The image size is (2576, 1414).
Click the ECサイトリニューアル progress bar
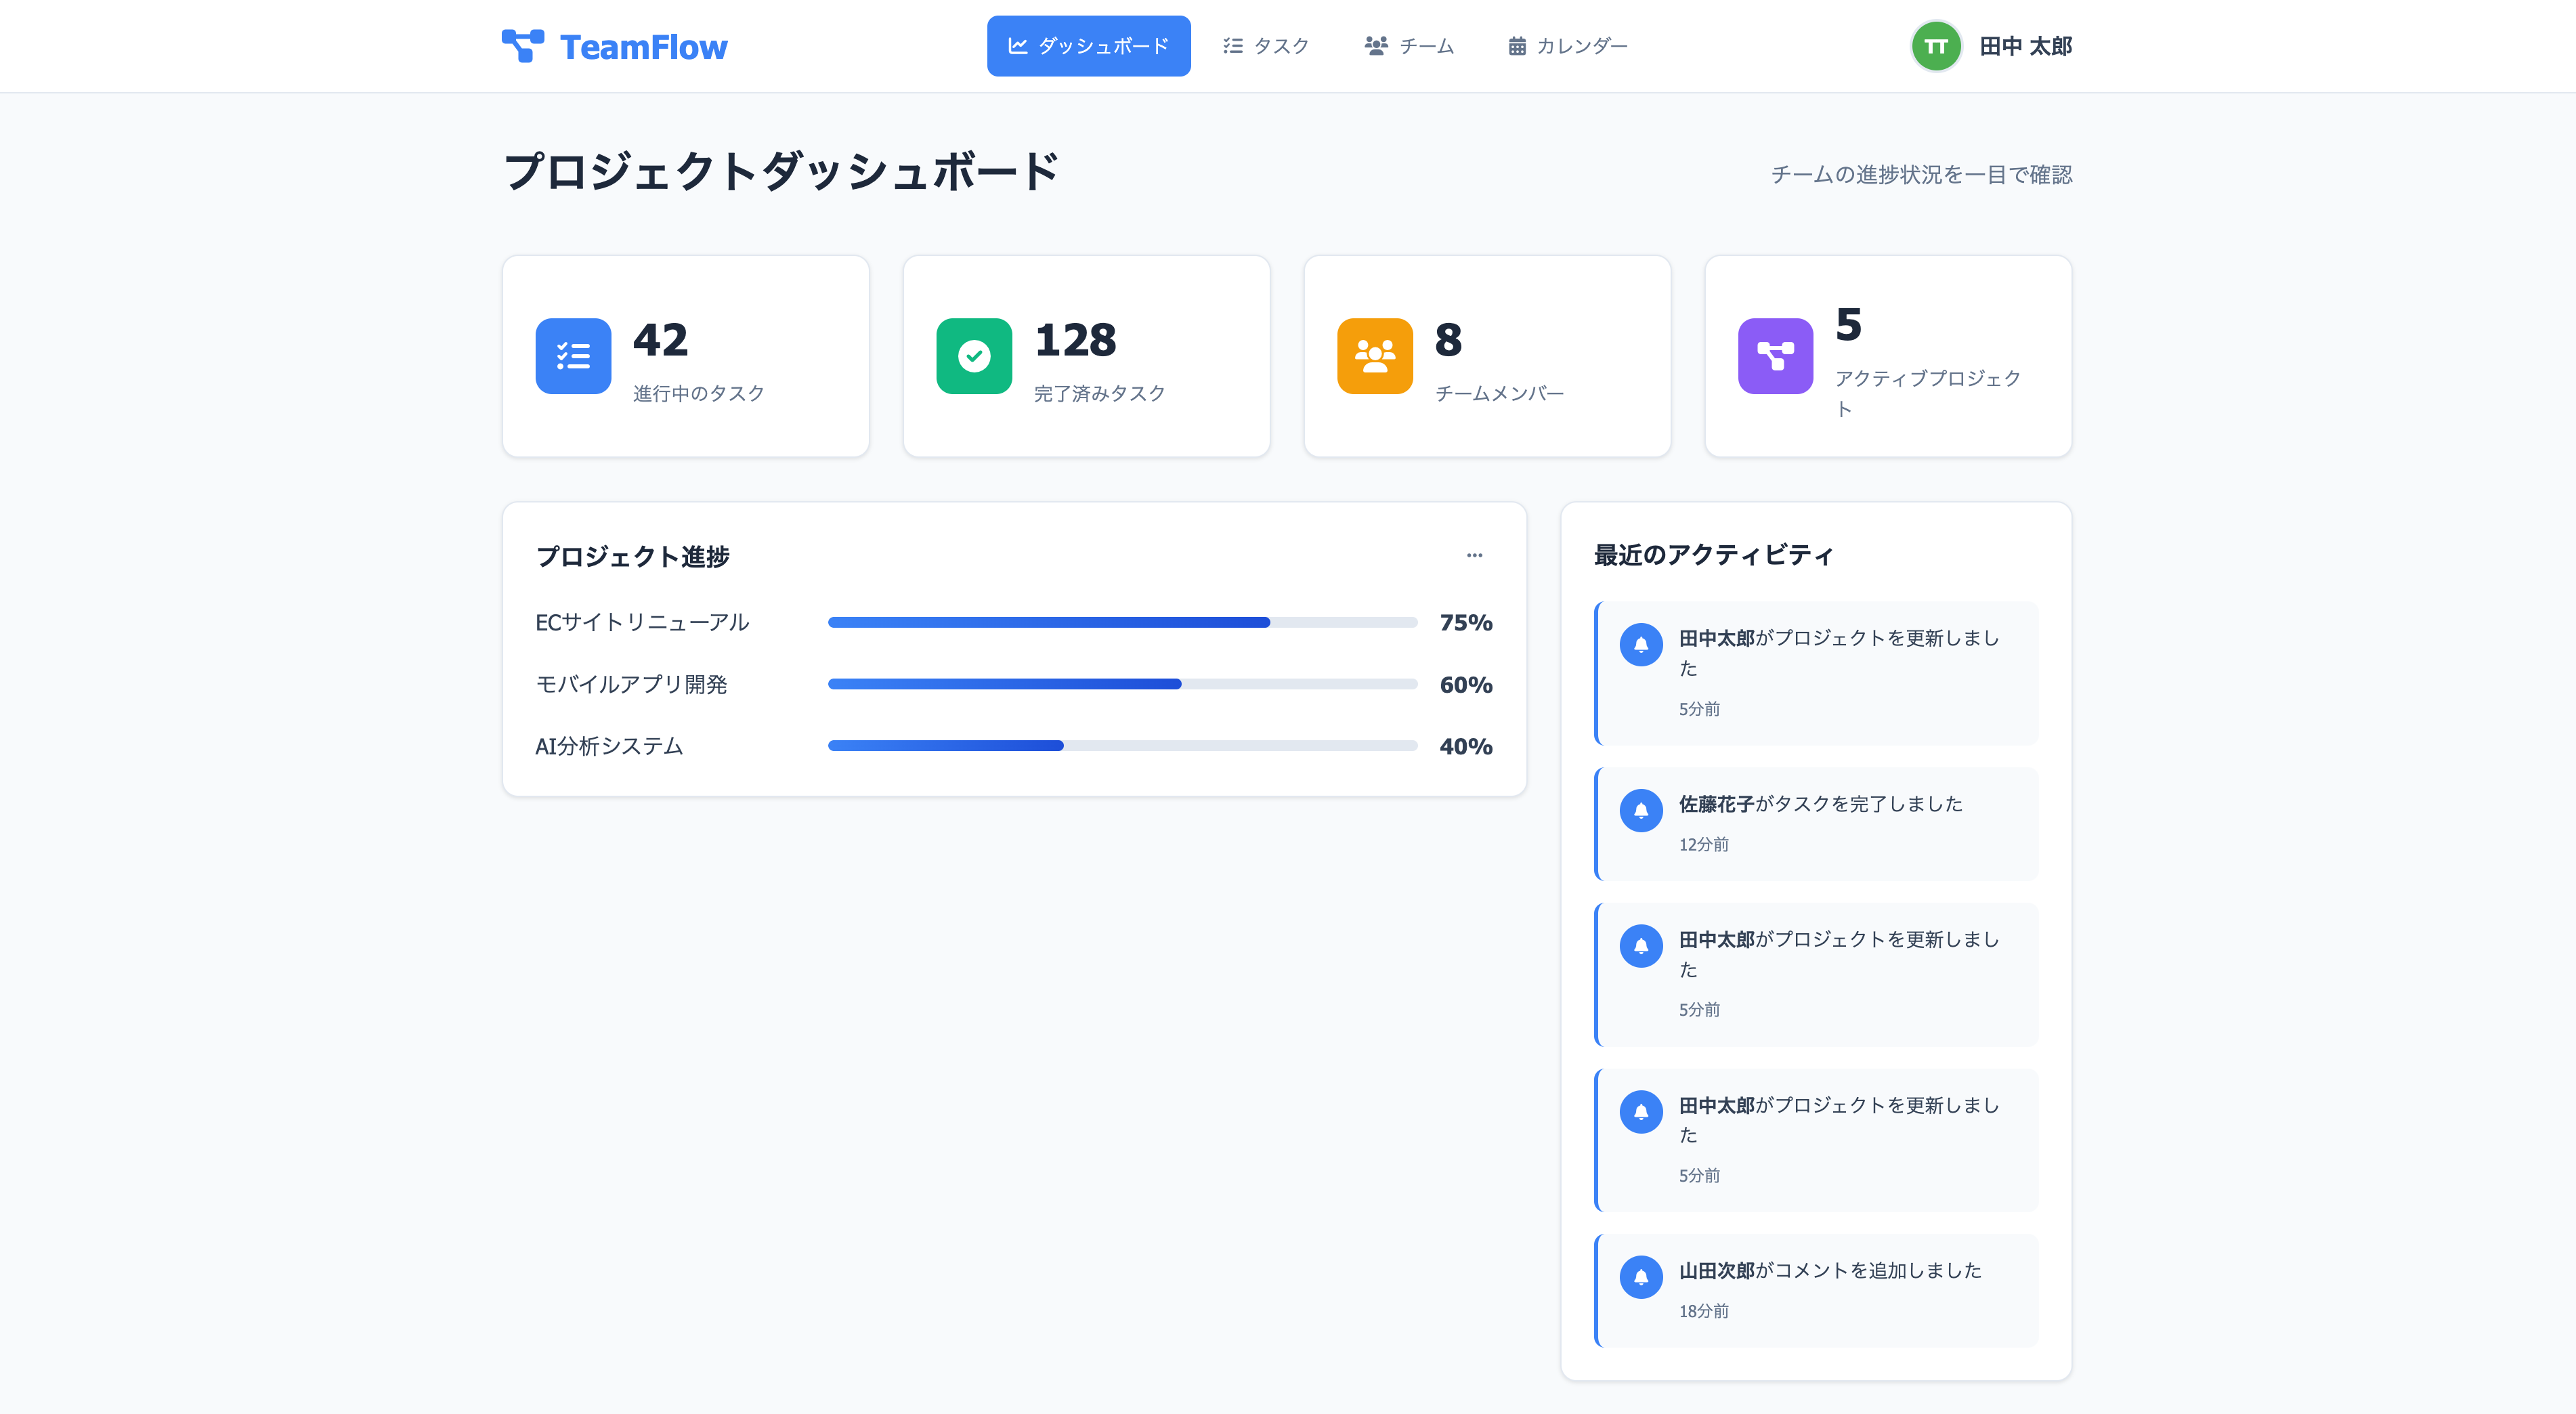click(x=1122, y=622)
